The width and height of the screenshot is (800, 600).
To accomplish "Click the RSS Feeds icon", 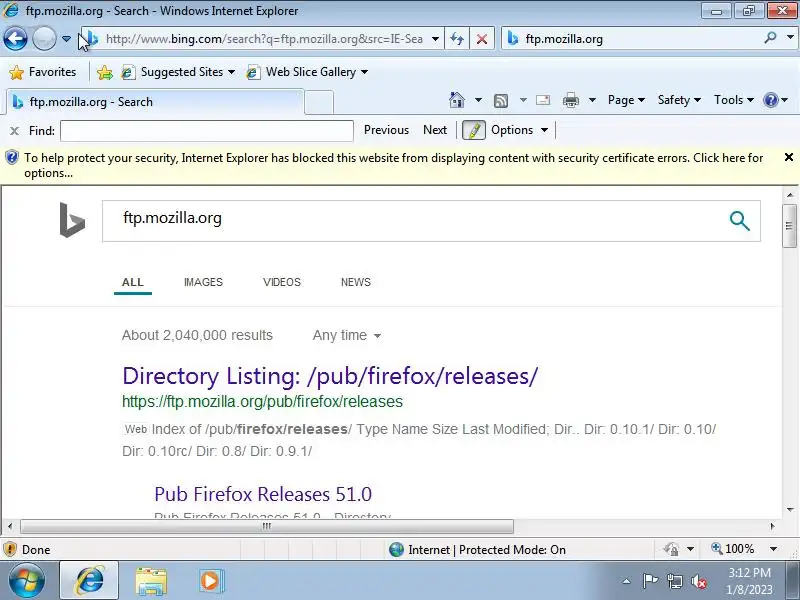I will [x=501, y=101].
